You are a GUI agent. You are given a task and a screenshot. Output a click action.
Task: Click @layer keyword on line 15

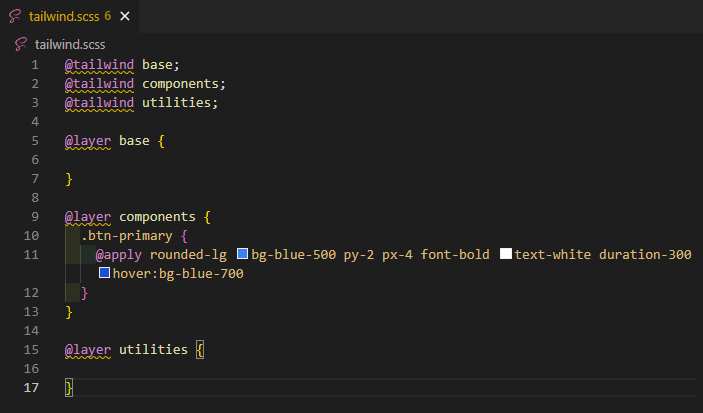pyautogui.click(x=88, y=349)
